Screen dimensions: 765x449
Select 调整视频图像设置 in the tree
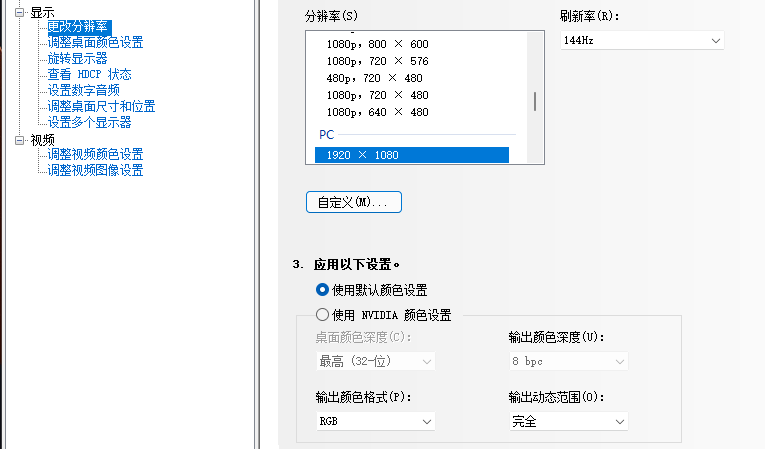click(x=95, y=170)
